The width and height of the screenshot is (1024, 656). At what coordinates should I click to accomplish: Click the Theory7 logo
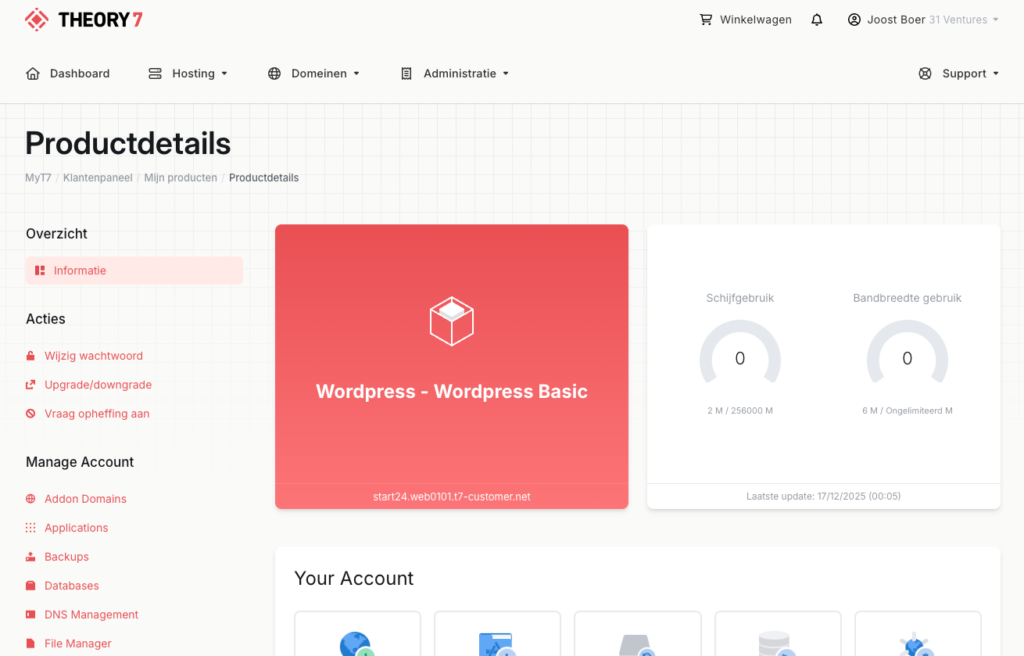coord(83,20)
